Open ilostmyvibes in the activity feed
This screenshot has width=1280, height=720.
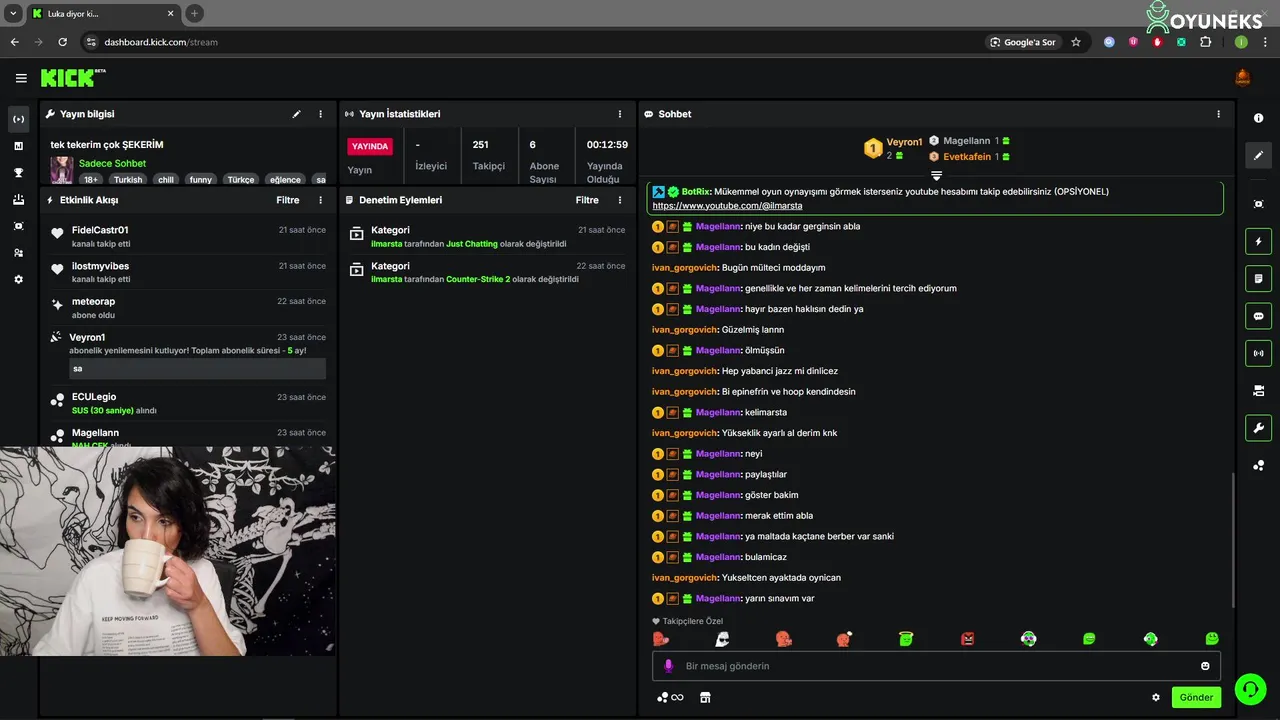[100, 266]
